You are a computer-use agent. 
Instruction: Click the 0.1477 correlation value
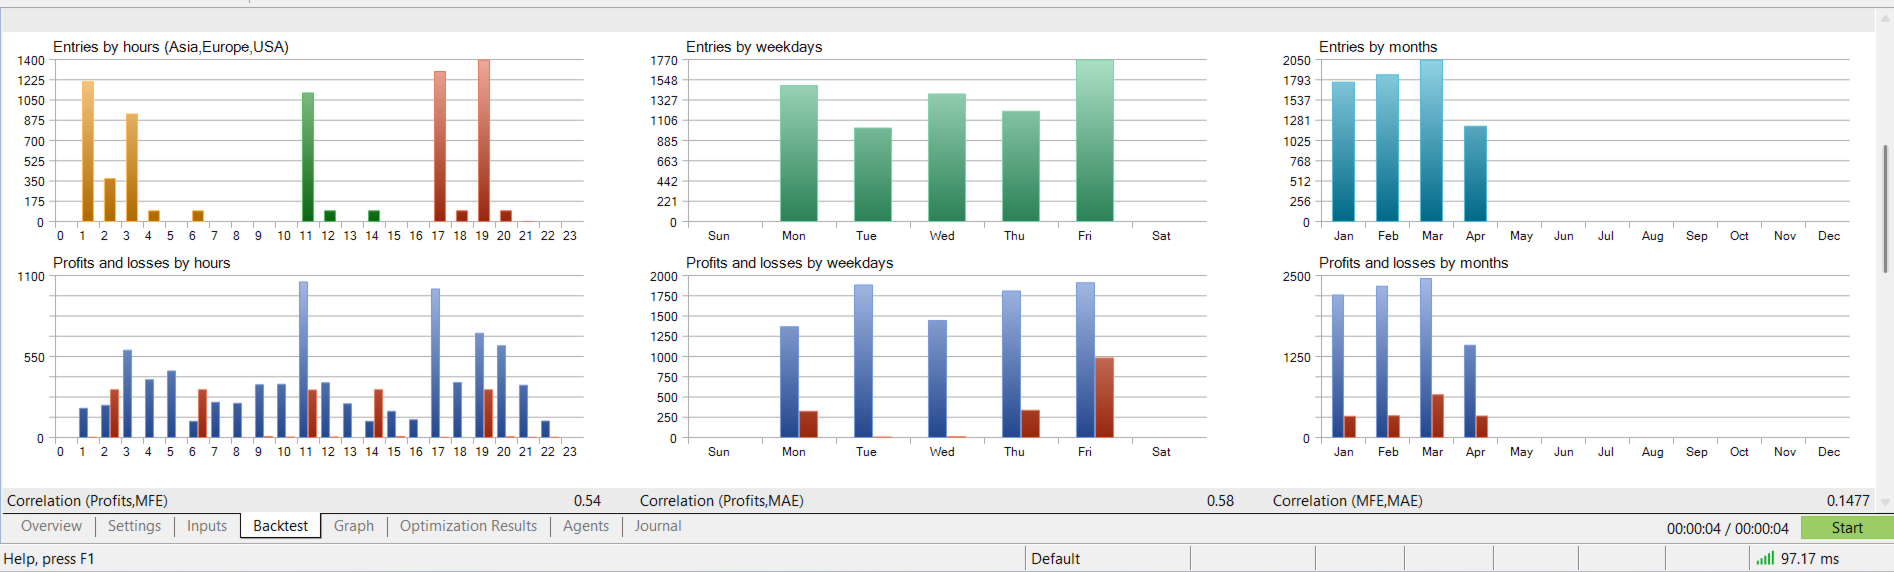(1848, 501)
